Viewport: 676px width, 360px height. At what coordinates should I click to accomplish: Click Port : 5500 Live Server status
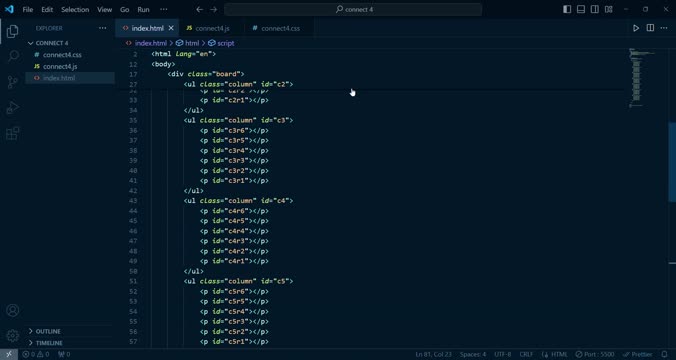(x=595, y=354)
